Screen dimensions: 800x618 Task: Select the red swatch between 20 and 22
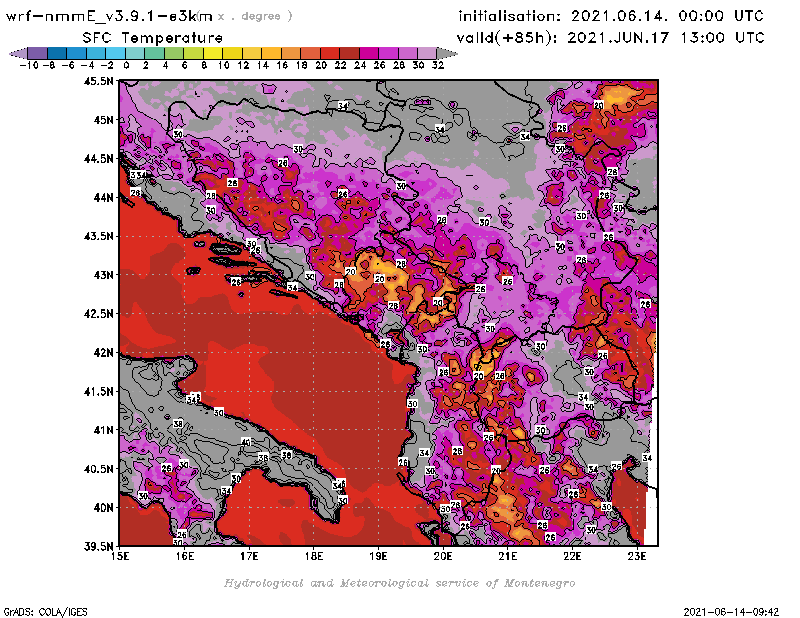pyautogui.click(x=329, y=53)
